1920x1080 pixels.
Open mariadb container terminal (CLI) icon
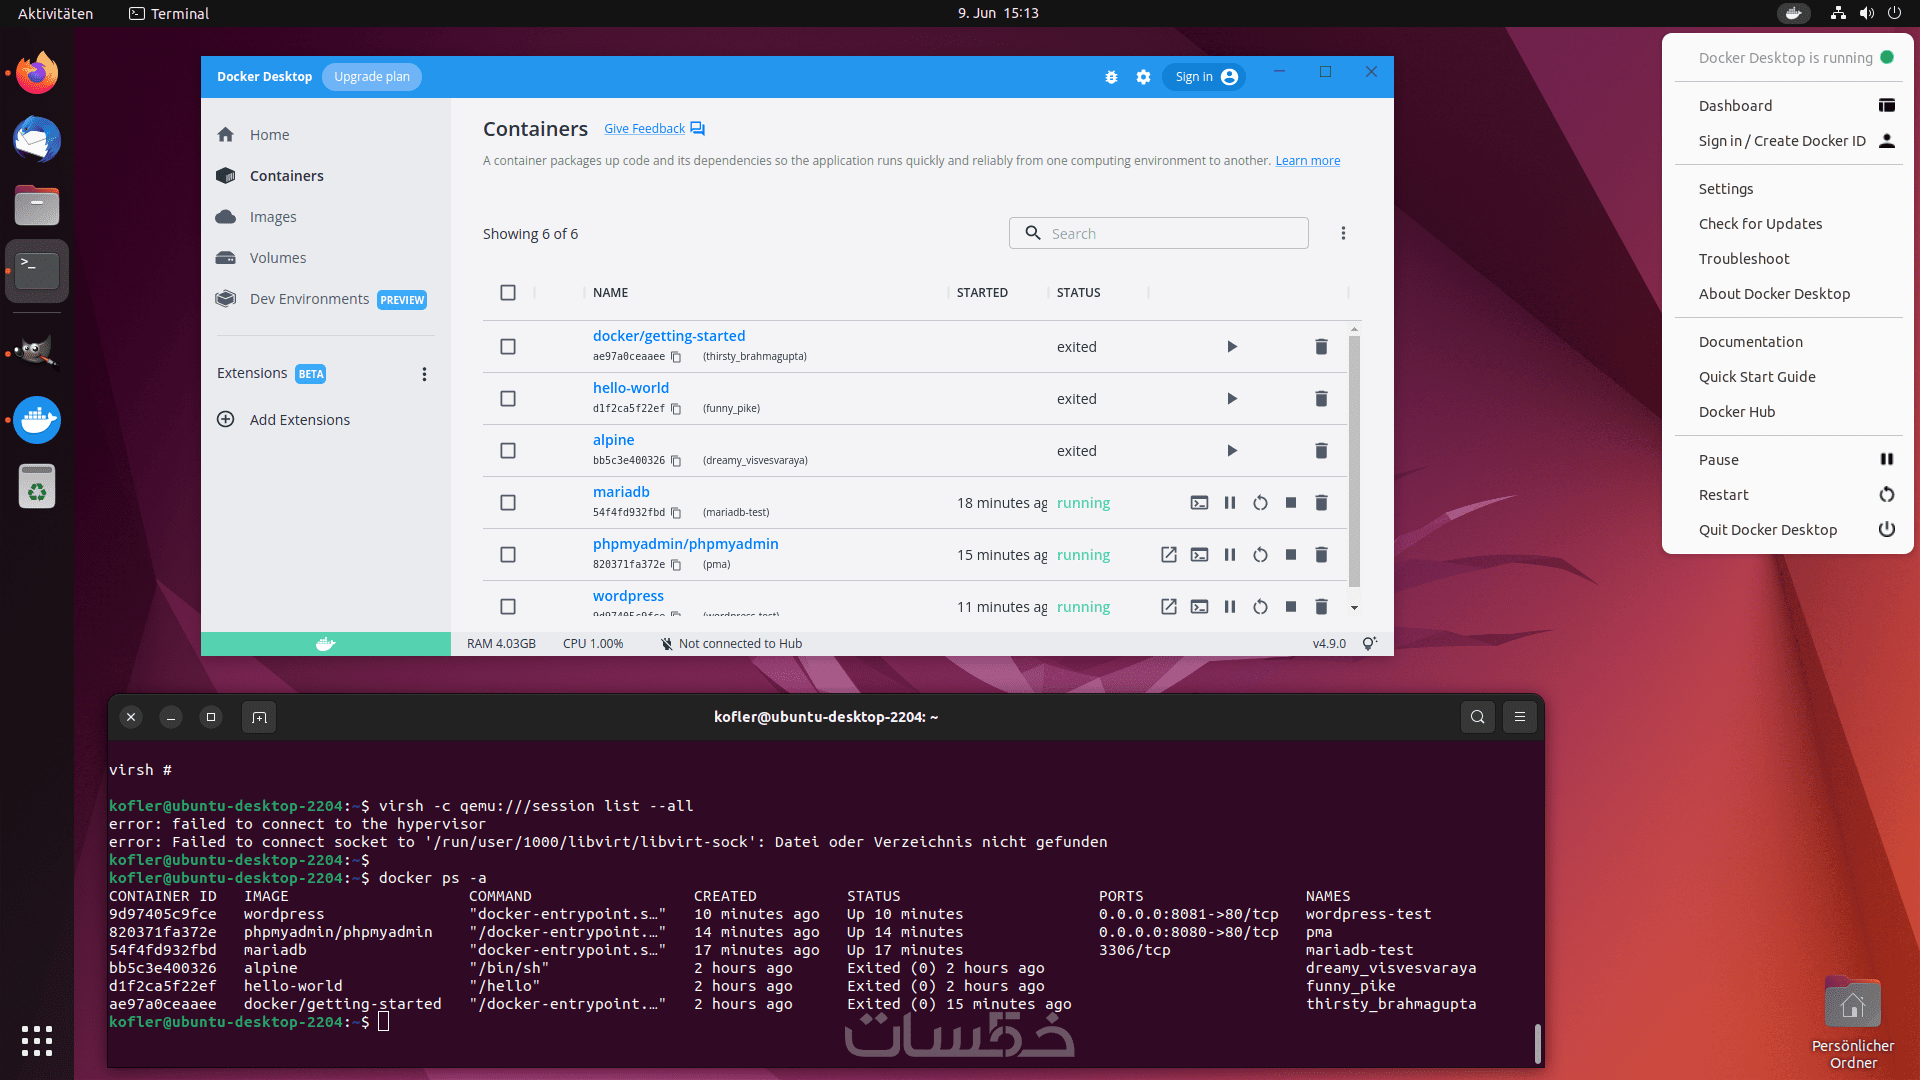(x=1199, y=503)
